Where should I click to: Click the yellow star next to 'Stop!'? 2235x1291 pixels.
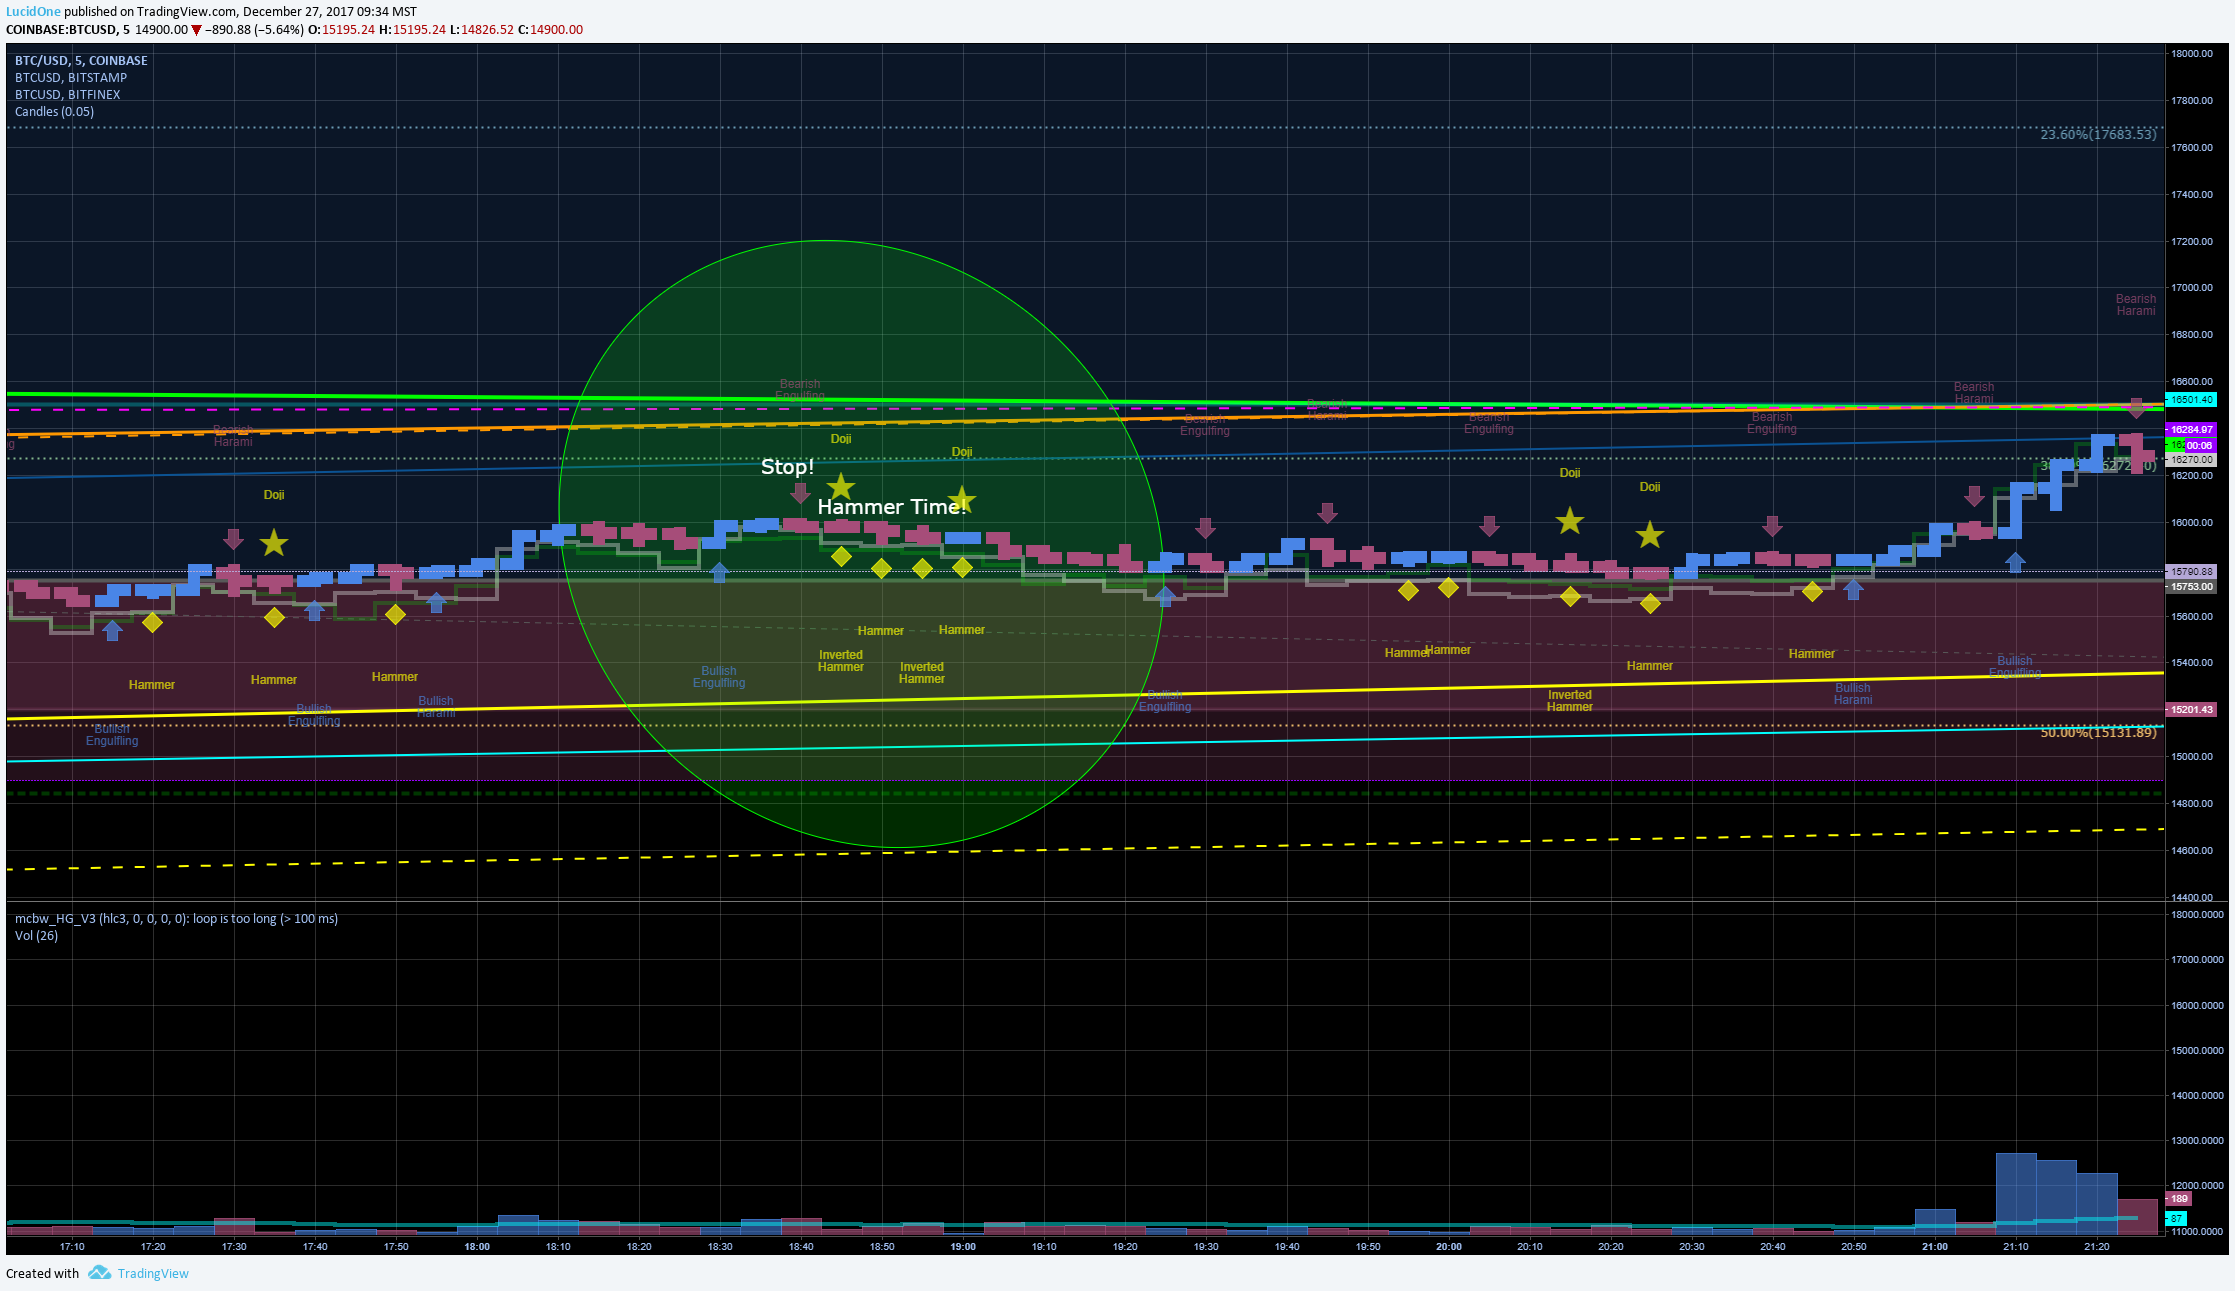[x=841, y=487]
